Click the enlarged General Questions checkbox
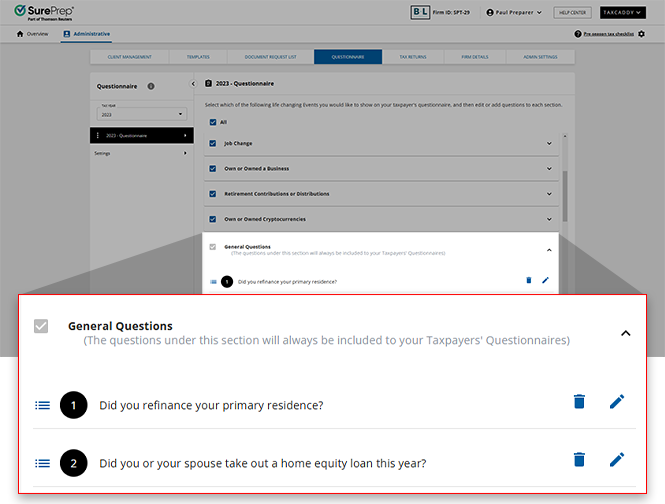665x504 pixels. click(41, 326)
